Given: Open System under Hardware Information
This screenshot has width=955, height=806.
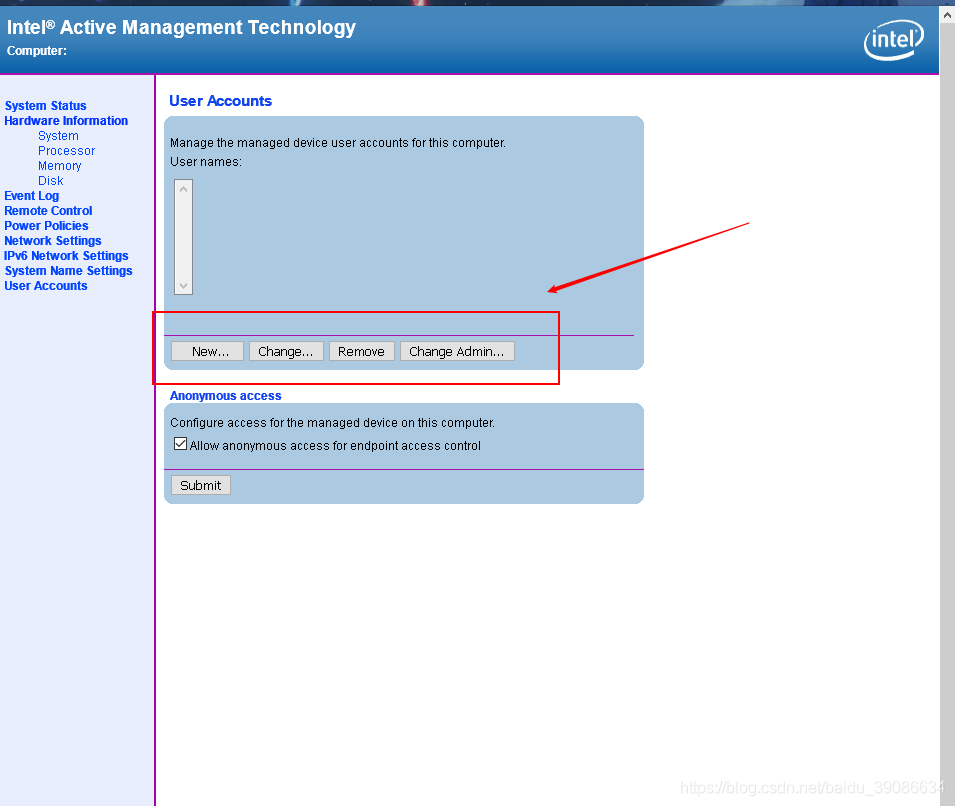Looking at the screenshot, I should click(58, 135).
